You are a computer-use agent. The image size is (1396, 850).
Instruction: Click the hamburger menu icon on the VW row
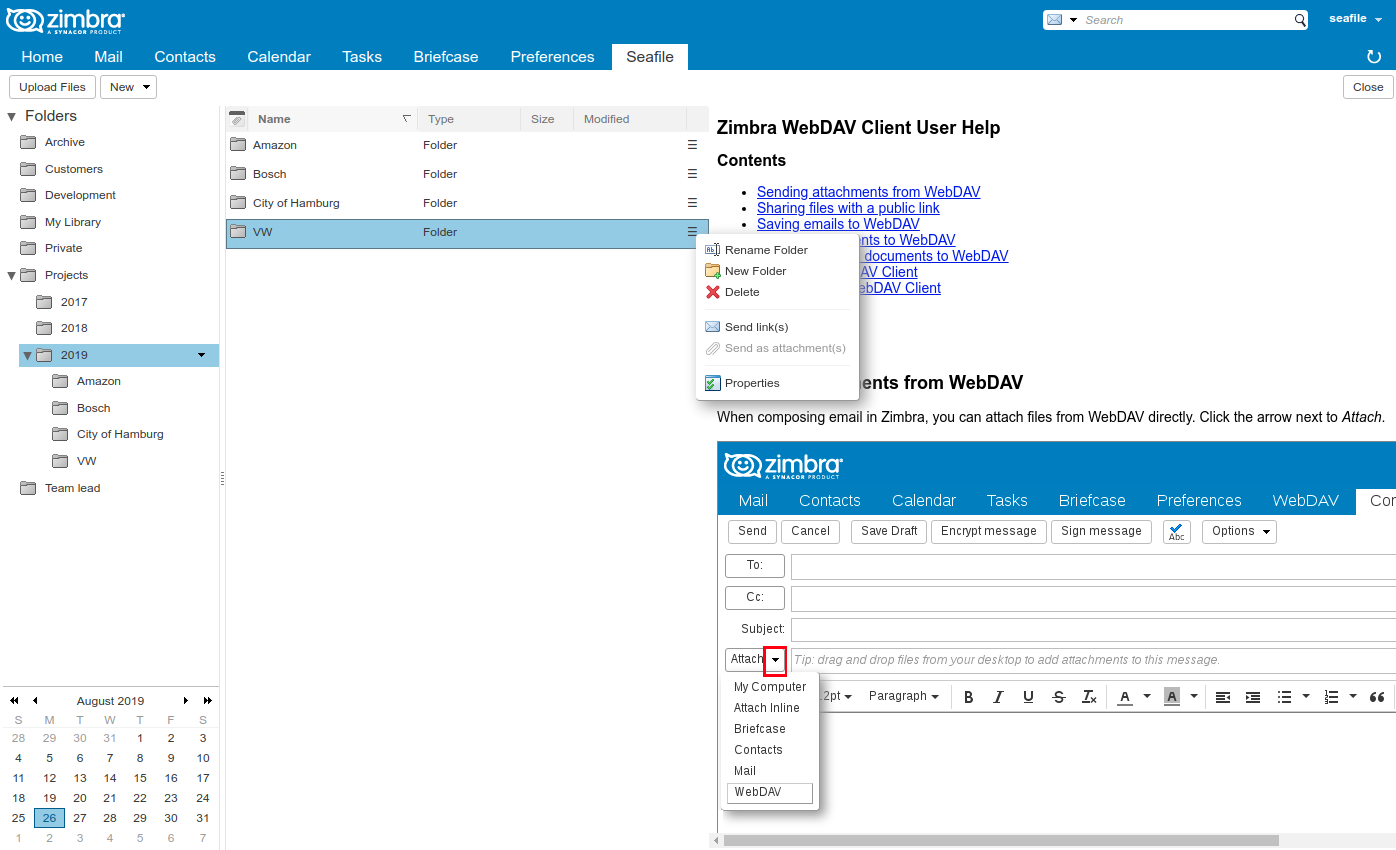pyautogui.click(x=692, y=232)
